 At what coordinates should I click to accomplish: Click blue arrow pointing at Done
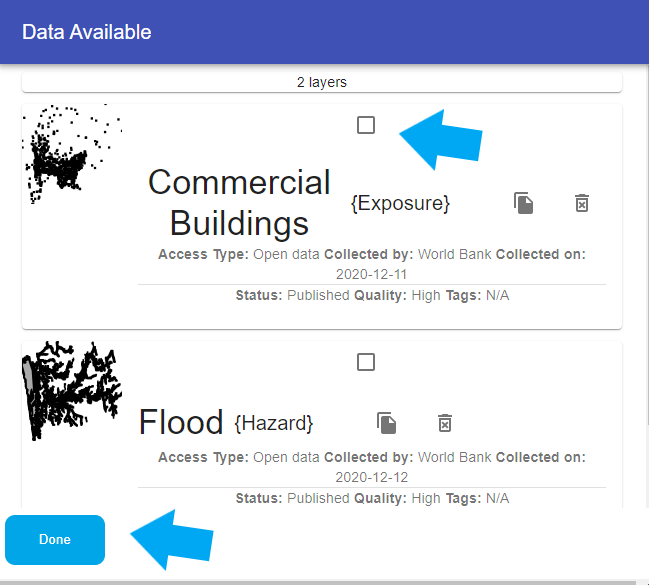tap(172, 540)
